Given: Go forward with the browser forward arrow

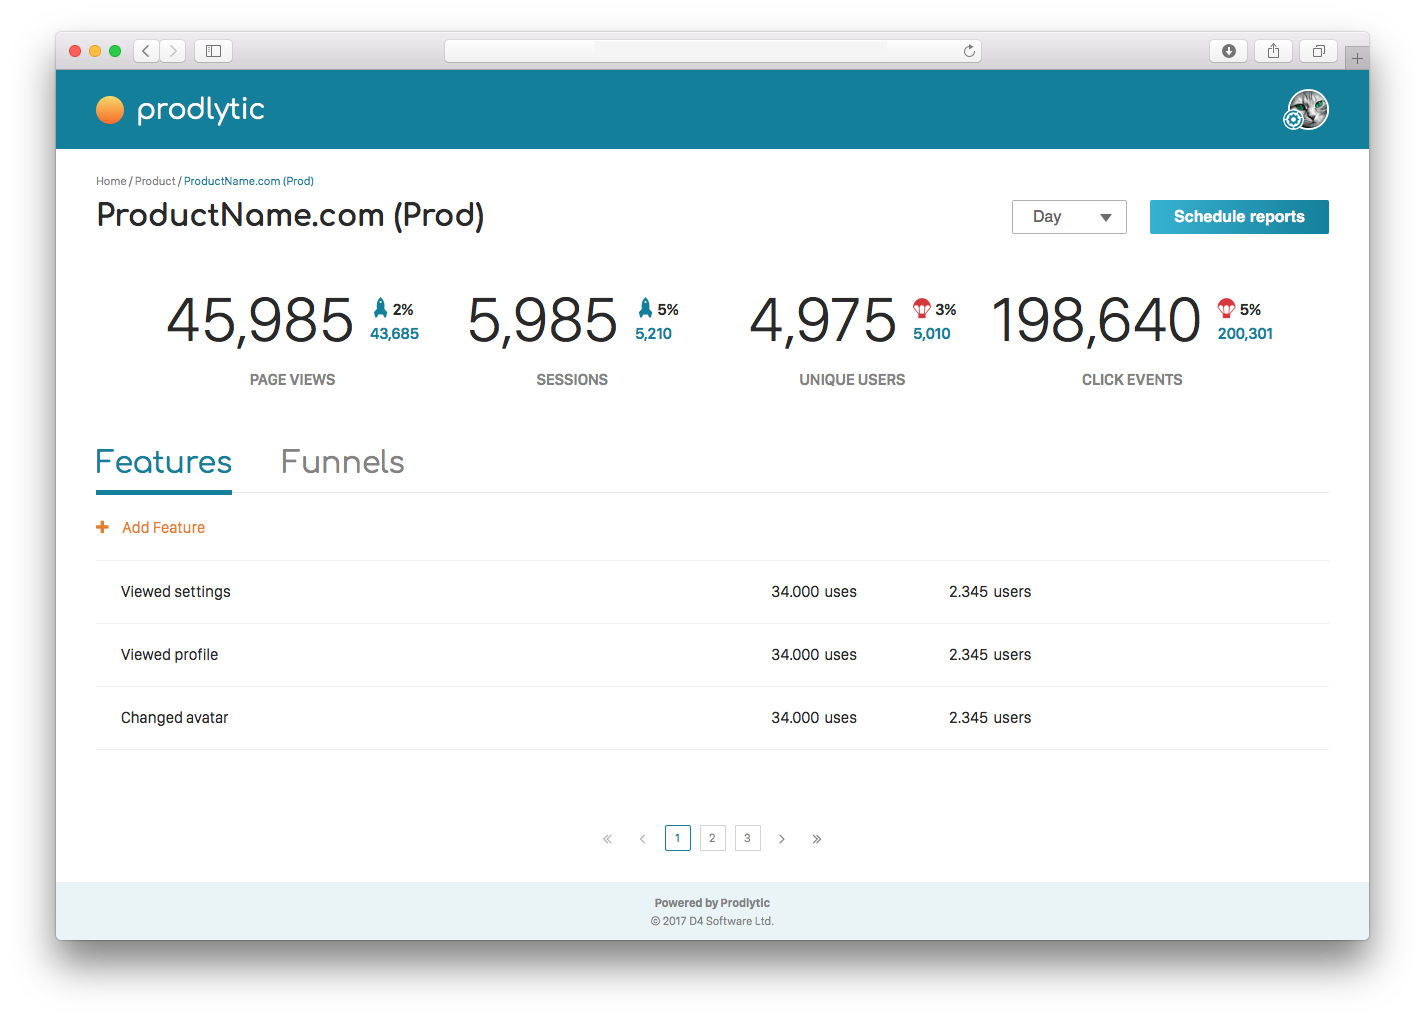Looking at the screenshot, I should (173, 51).
